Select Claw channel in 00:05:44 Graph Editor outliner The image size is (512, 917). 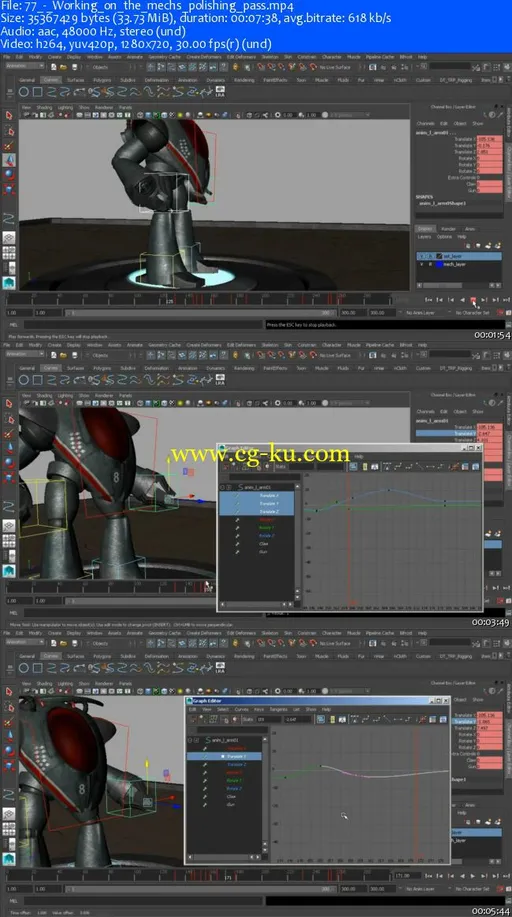click(231, 796)
